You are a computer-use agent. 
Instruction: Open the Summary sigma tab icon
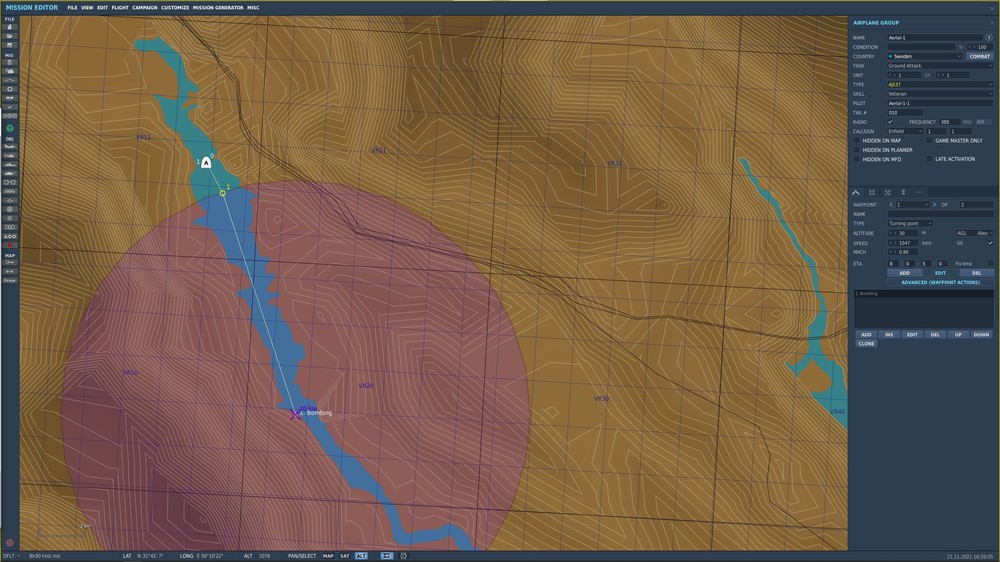click(x=904, y=192)
